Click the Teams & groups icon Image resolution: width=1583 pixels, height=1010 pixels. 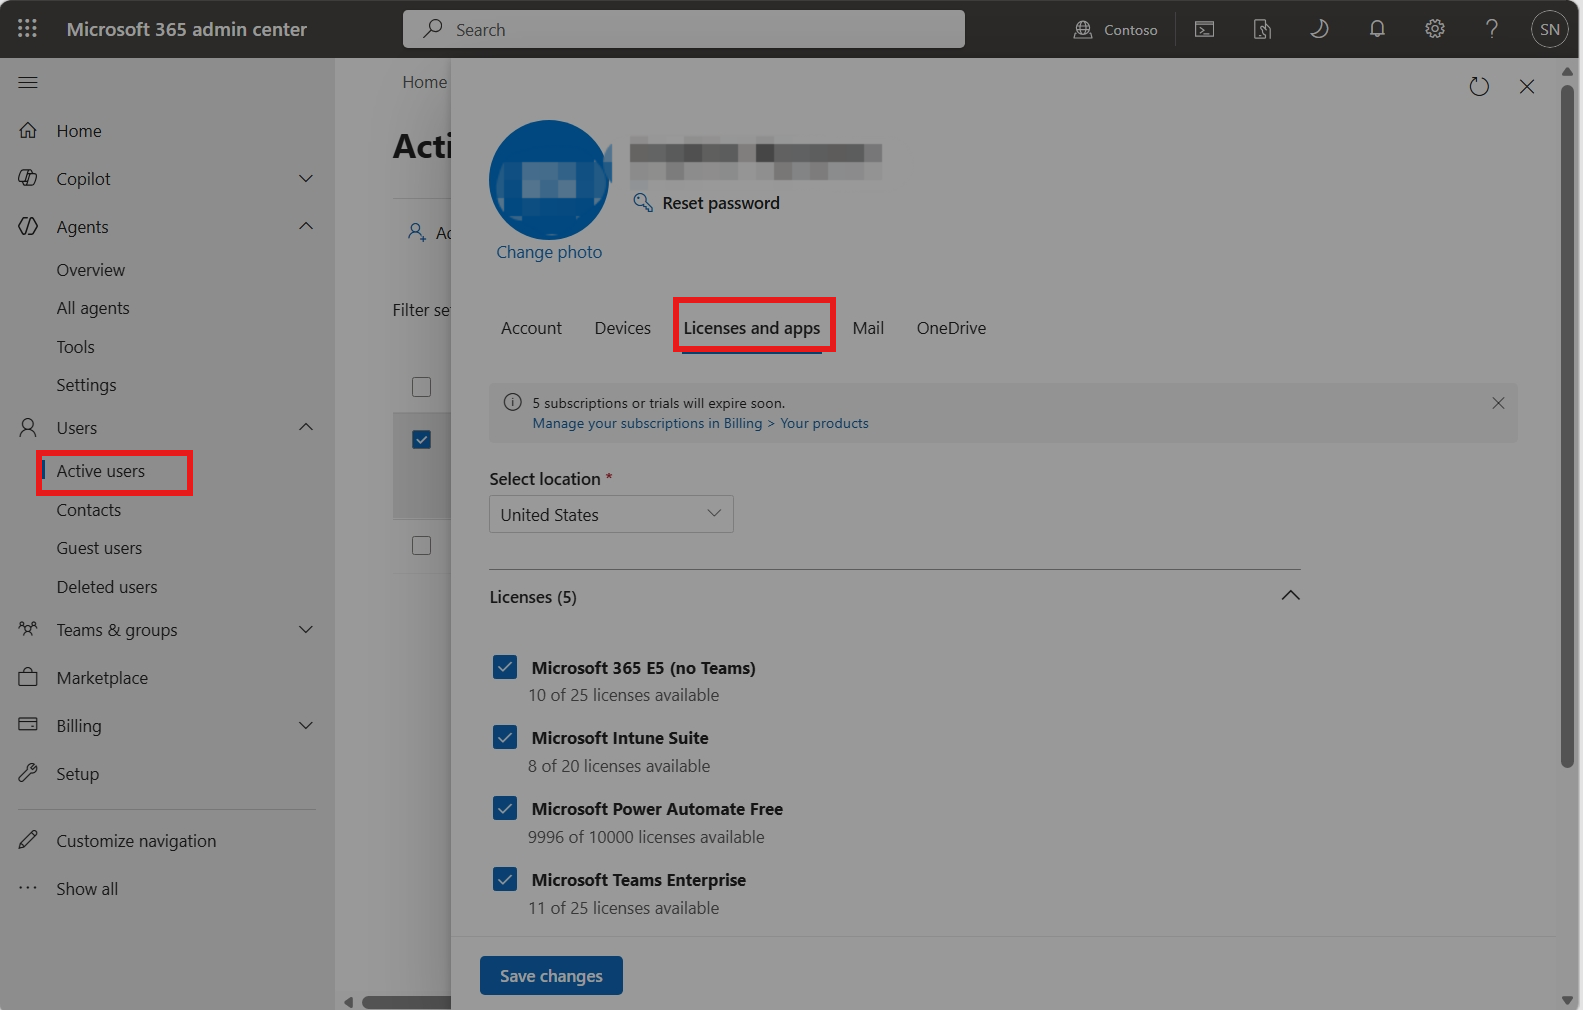click(x=28, y=629)
